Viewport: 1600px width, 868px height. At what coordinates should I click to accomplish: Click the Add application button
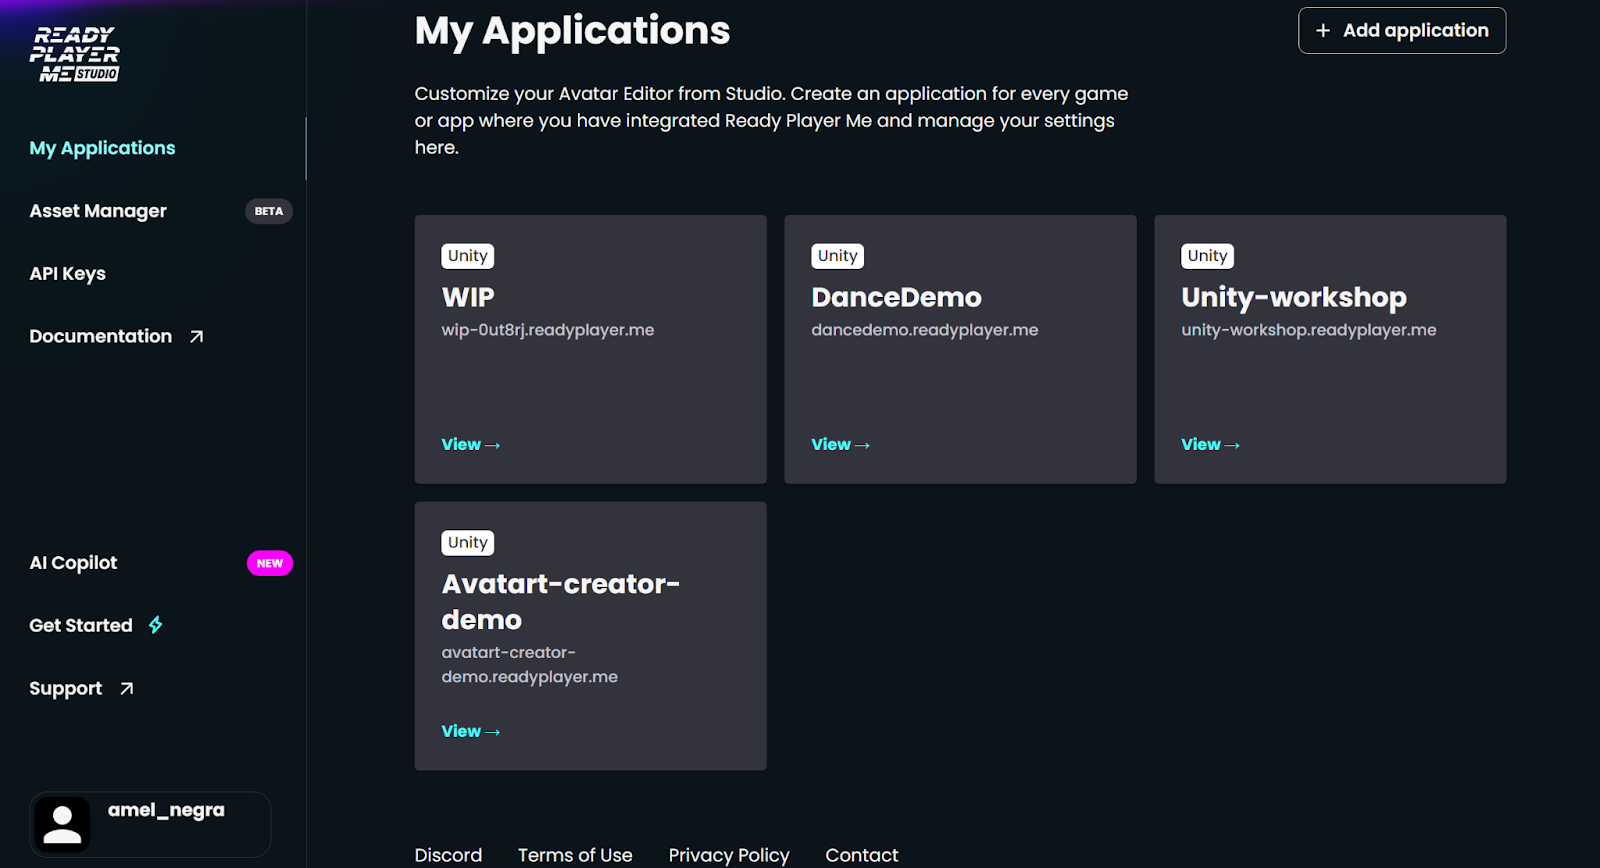point(1402,31)
